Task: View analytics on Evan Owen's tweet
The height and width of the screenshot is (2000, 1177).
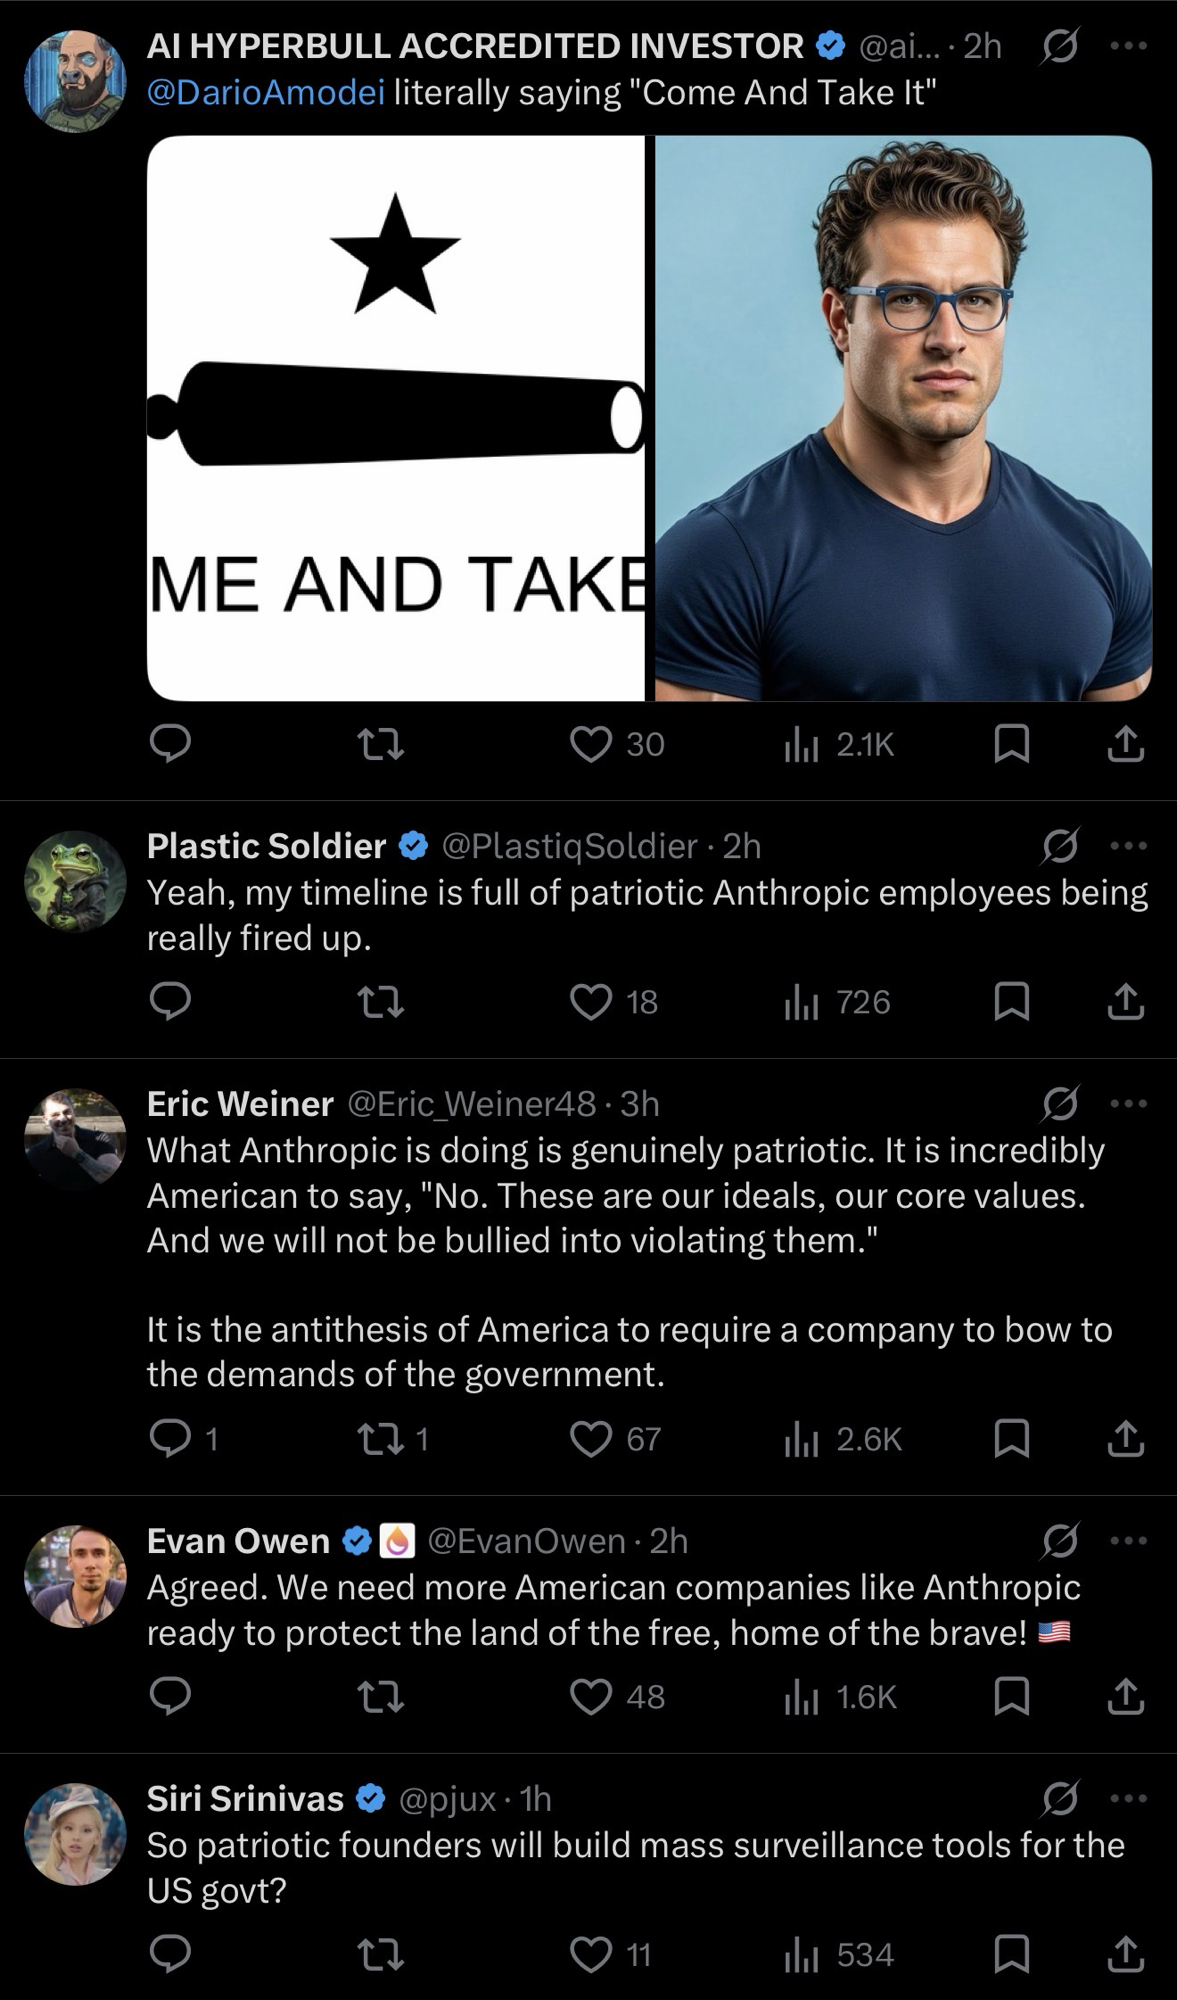Action: click(802, 1697)
